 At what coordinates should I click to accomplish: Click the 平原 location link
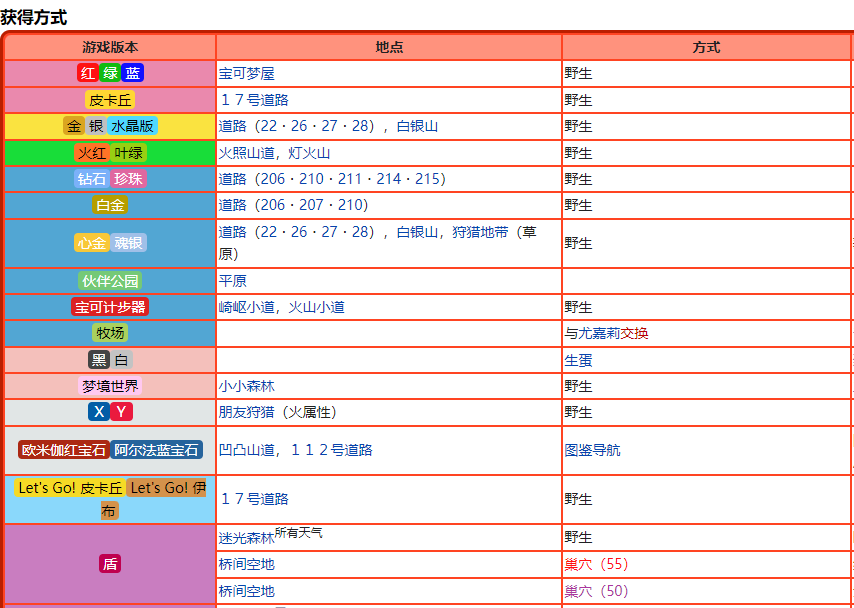point(233,281)
